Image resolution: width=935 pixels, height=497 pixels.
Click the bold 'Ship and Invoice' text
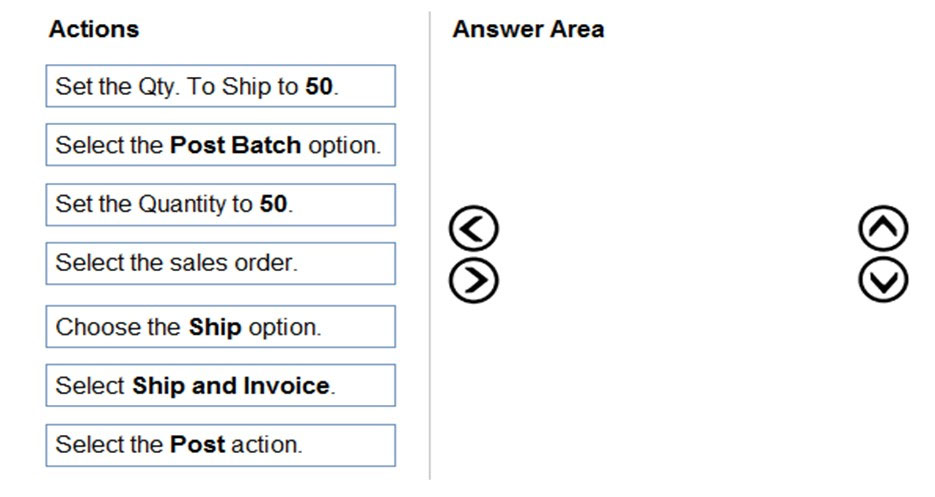tap(231, 386)
